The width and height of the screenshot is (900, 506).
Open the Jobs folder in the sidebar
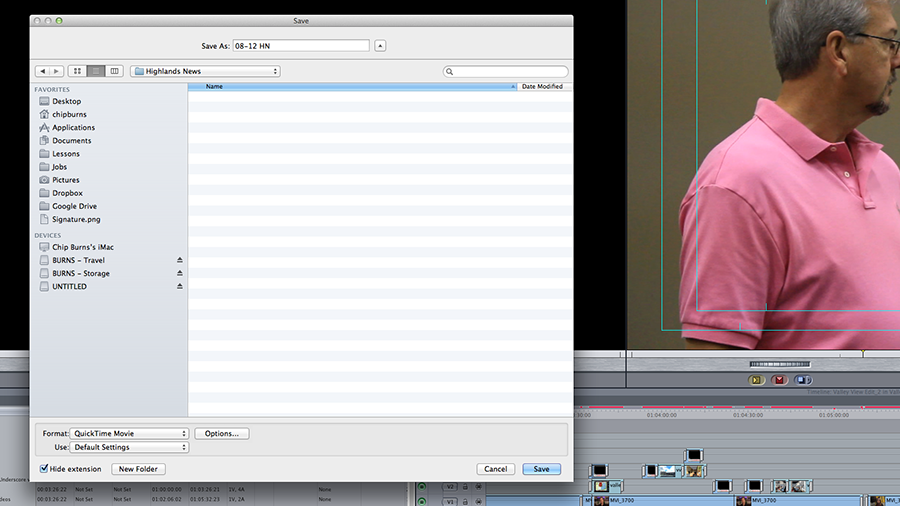coord(59,167)
